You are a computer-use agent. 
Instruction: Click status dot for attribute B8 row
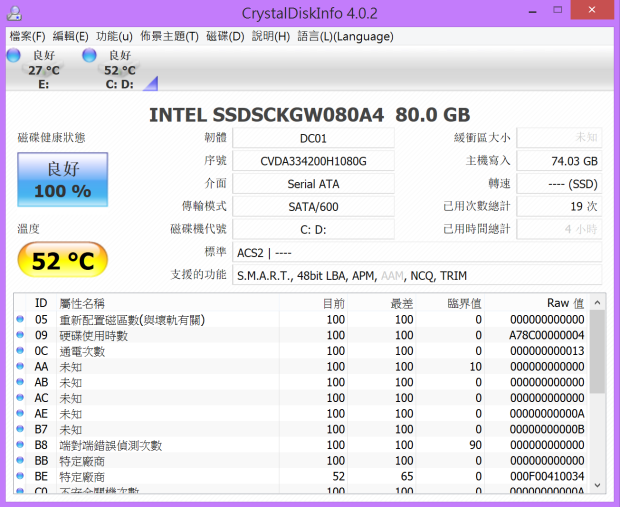(x=20, y=445)
